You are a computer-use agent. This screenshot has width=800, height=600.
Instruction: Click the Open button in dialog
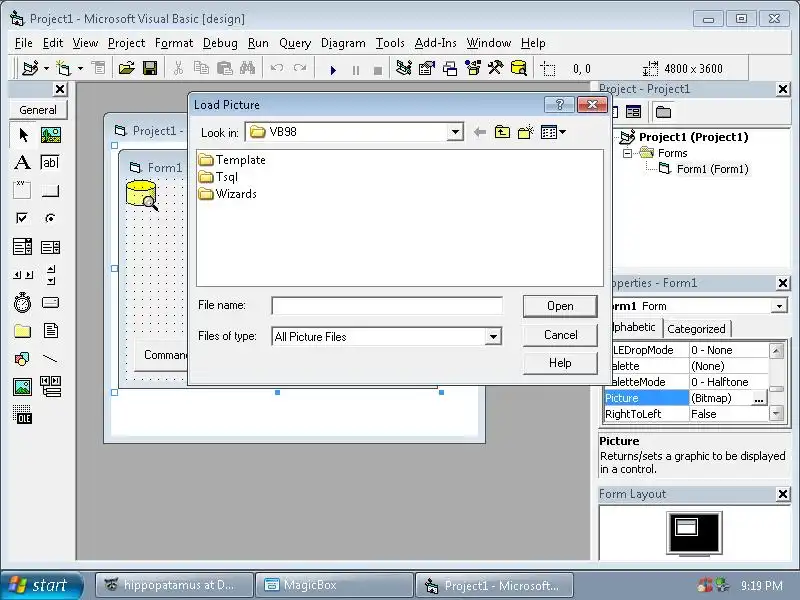560,306
